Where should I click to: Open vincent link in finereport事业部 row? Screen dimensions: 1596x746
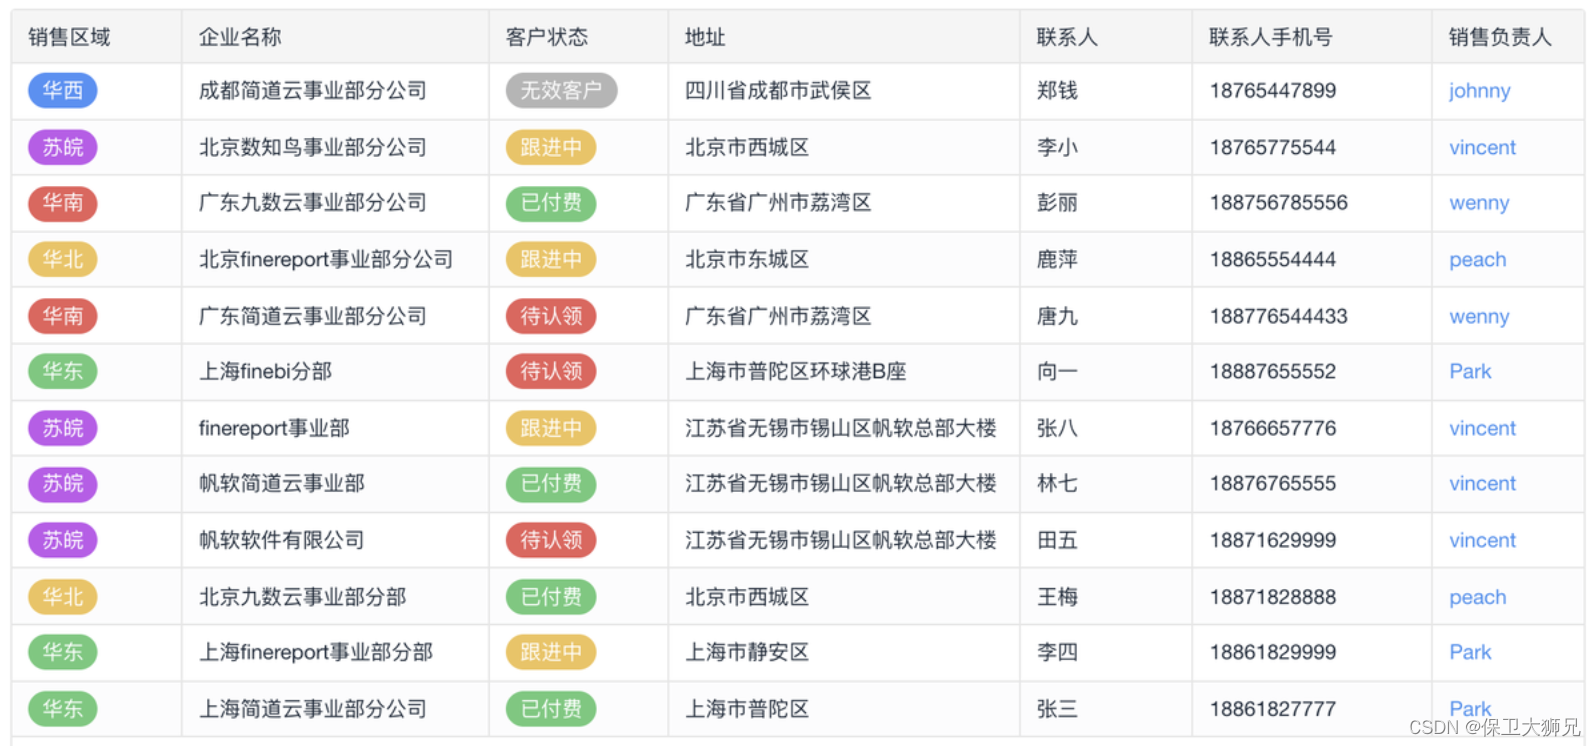[x=1482, y=428]
